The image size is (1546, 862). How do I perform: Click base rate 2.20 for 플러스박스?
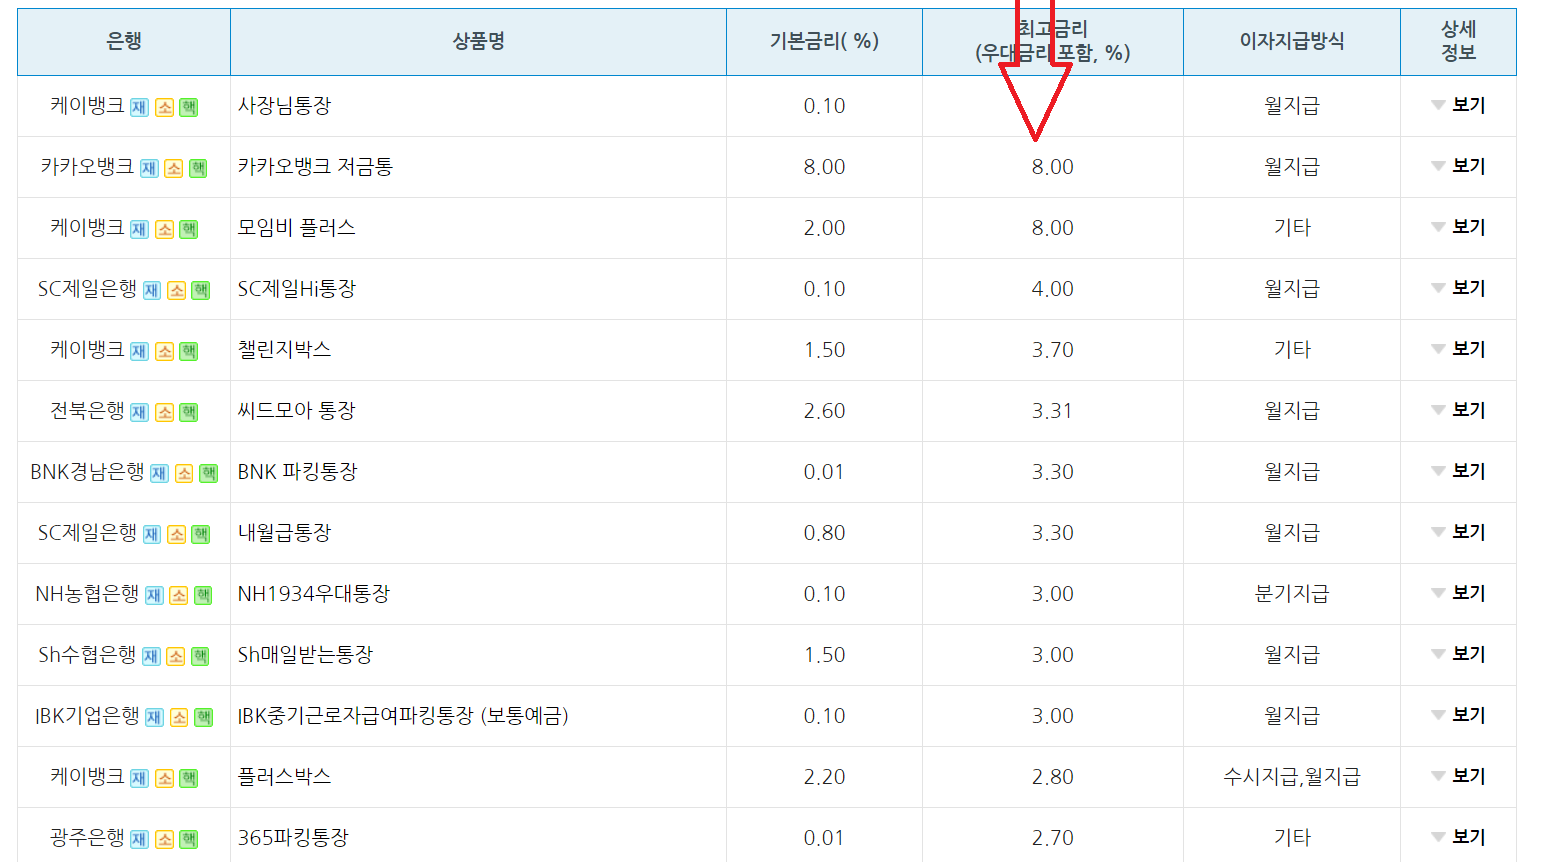pyautogui.click(x=824, y=777)
